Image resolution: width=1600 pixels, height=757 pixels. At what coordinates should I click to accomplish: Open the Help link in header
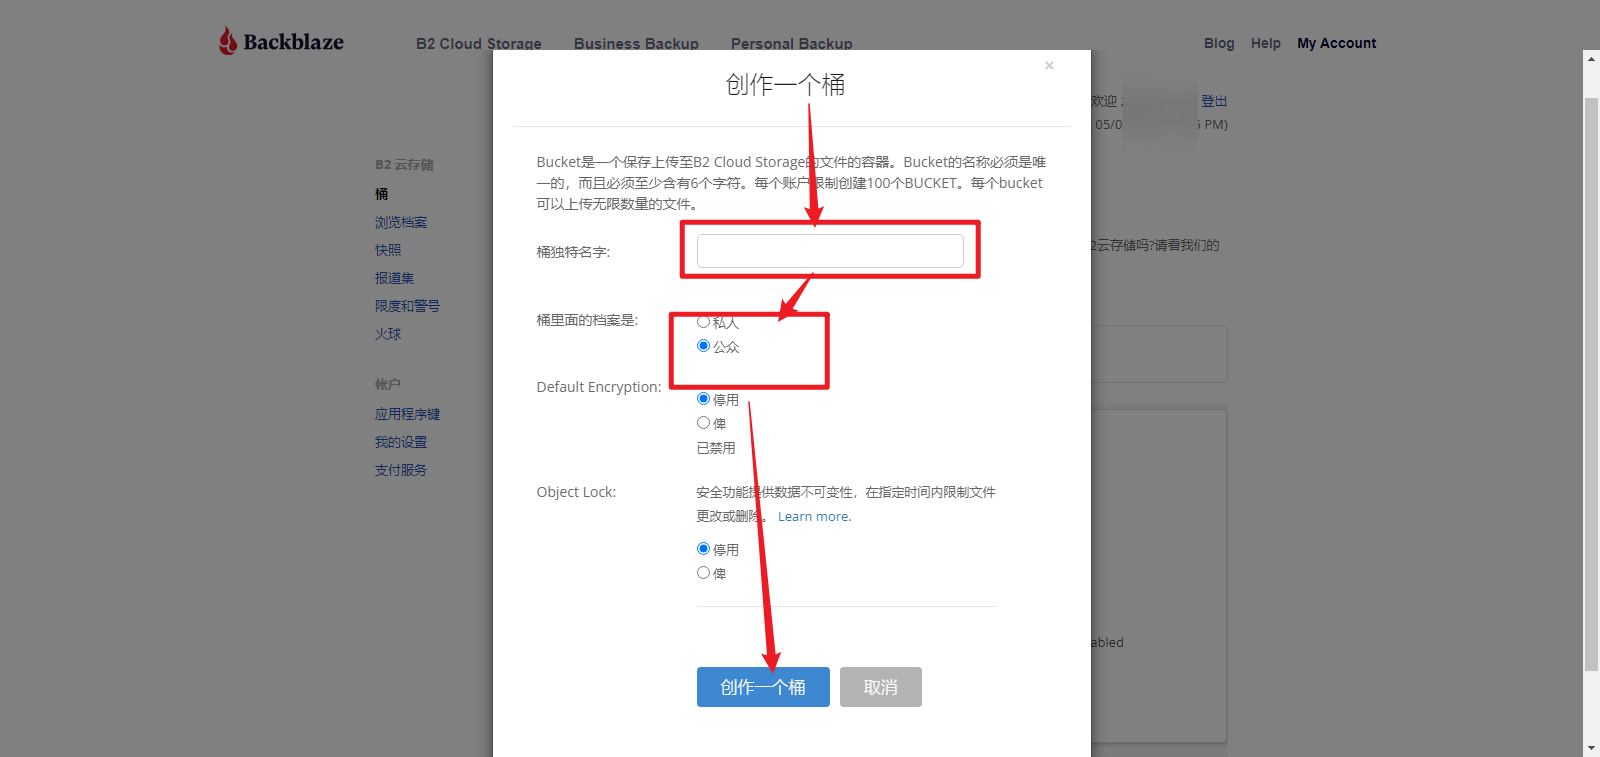pos(1265,43)
